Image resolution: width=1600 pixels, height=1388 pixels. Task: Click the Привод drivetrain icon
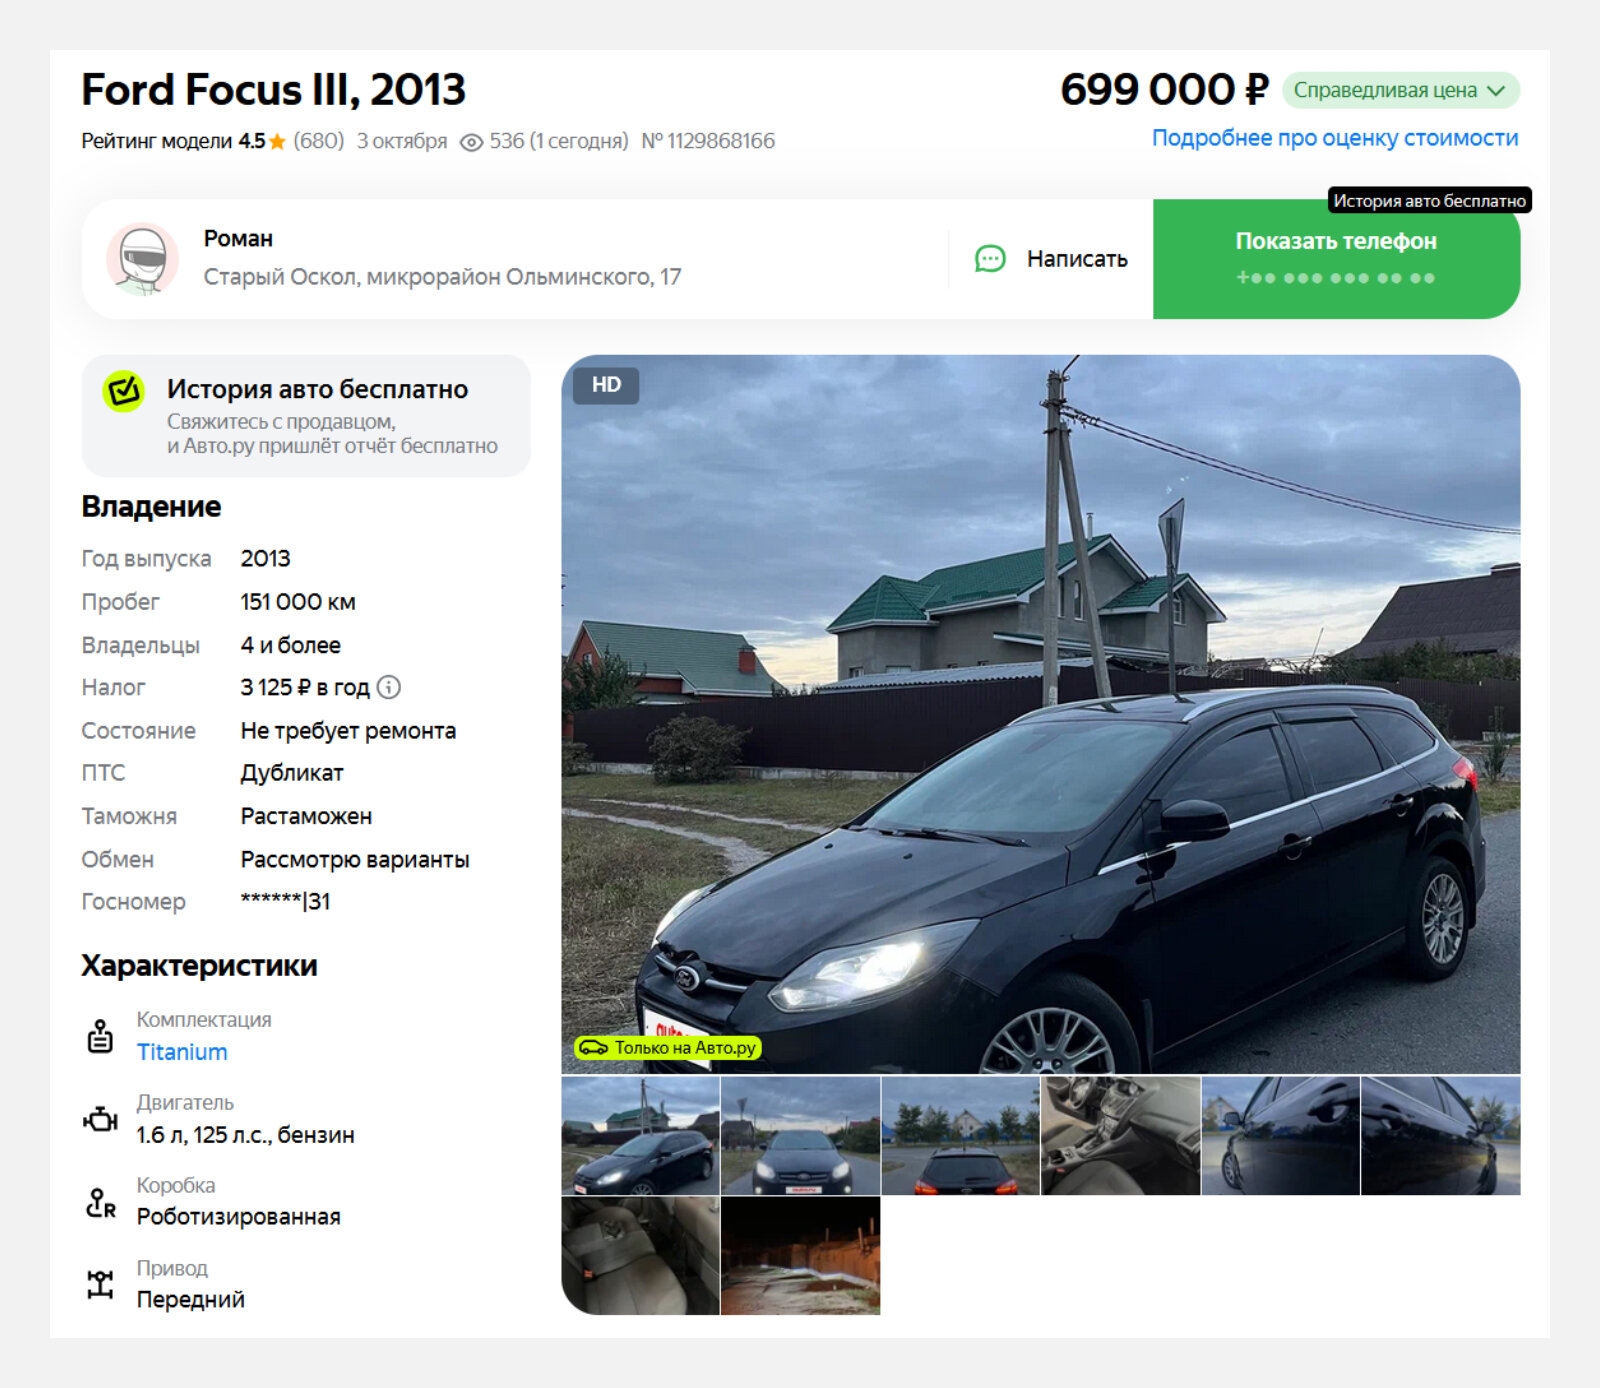[100, 1284]
